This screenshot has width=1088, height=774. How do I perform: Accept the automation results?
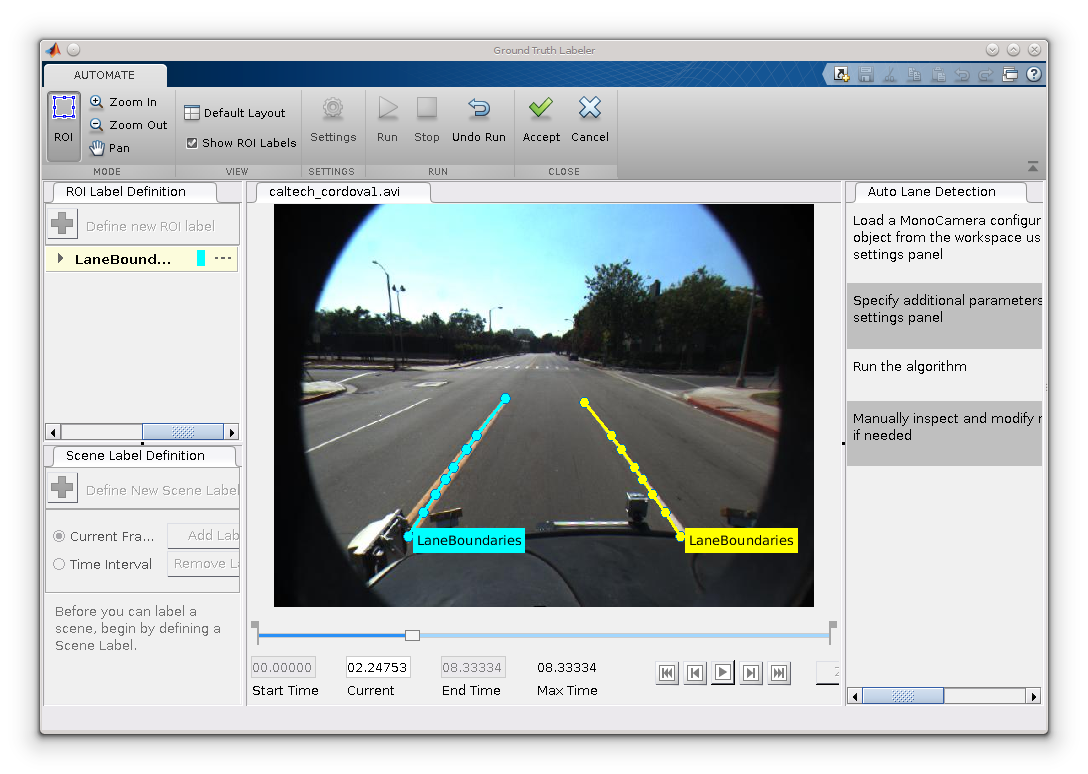541,119
